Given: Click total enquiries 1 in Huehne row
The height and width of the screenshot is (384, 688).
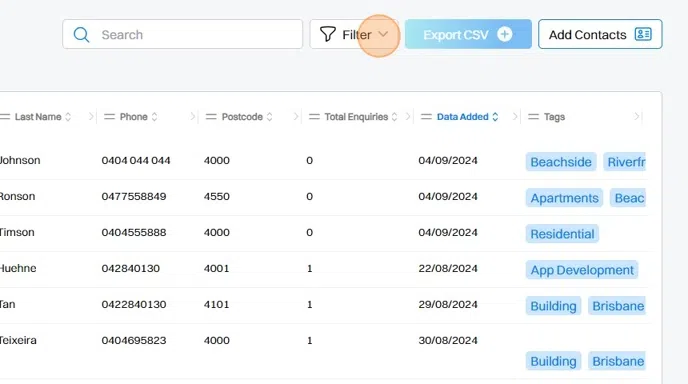Looking at the screenshot, I should tap(309, 269).
